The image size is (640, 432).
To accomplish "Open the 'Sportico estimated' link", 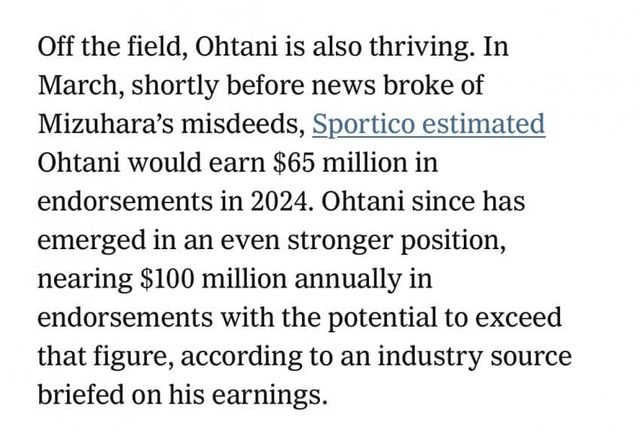I will click(x=428, y=124).
